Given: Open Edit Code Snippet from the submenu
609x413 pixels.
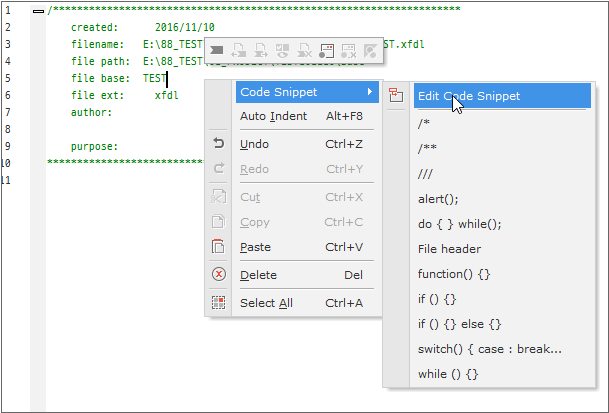Looking at the screenshot, I should [x=469, y=96].
